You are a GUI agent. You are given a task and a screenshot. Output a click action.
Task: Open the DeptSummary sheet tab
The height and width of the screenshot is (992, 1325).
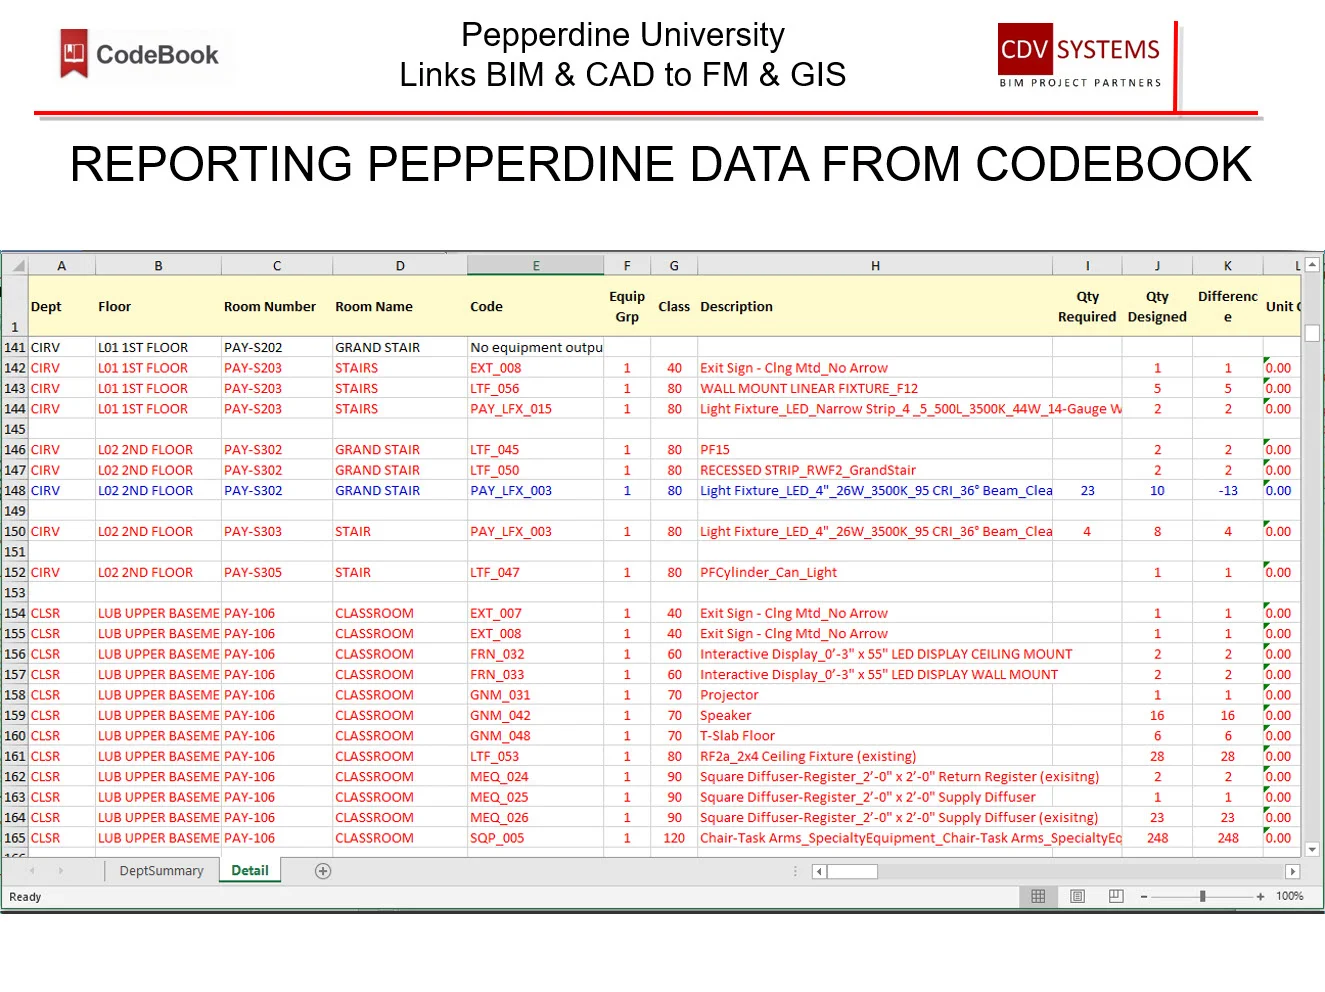pos(161,871)
